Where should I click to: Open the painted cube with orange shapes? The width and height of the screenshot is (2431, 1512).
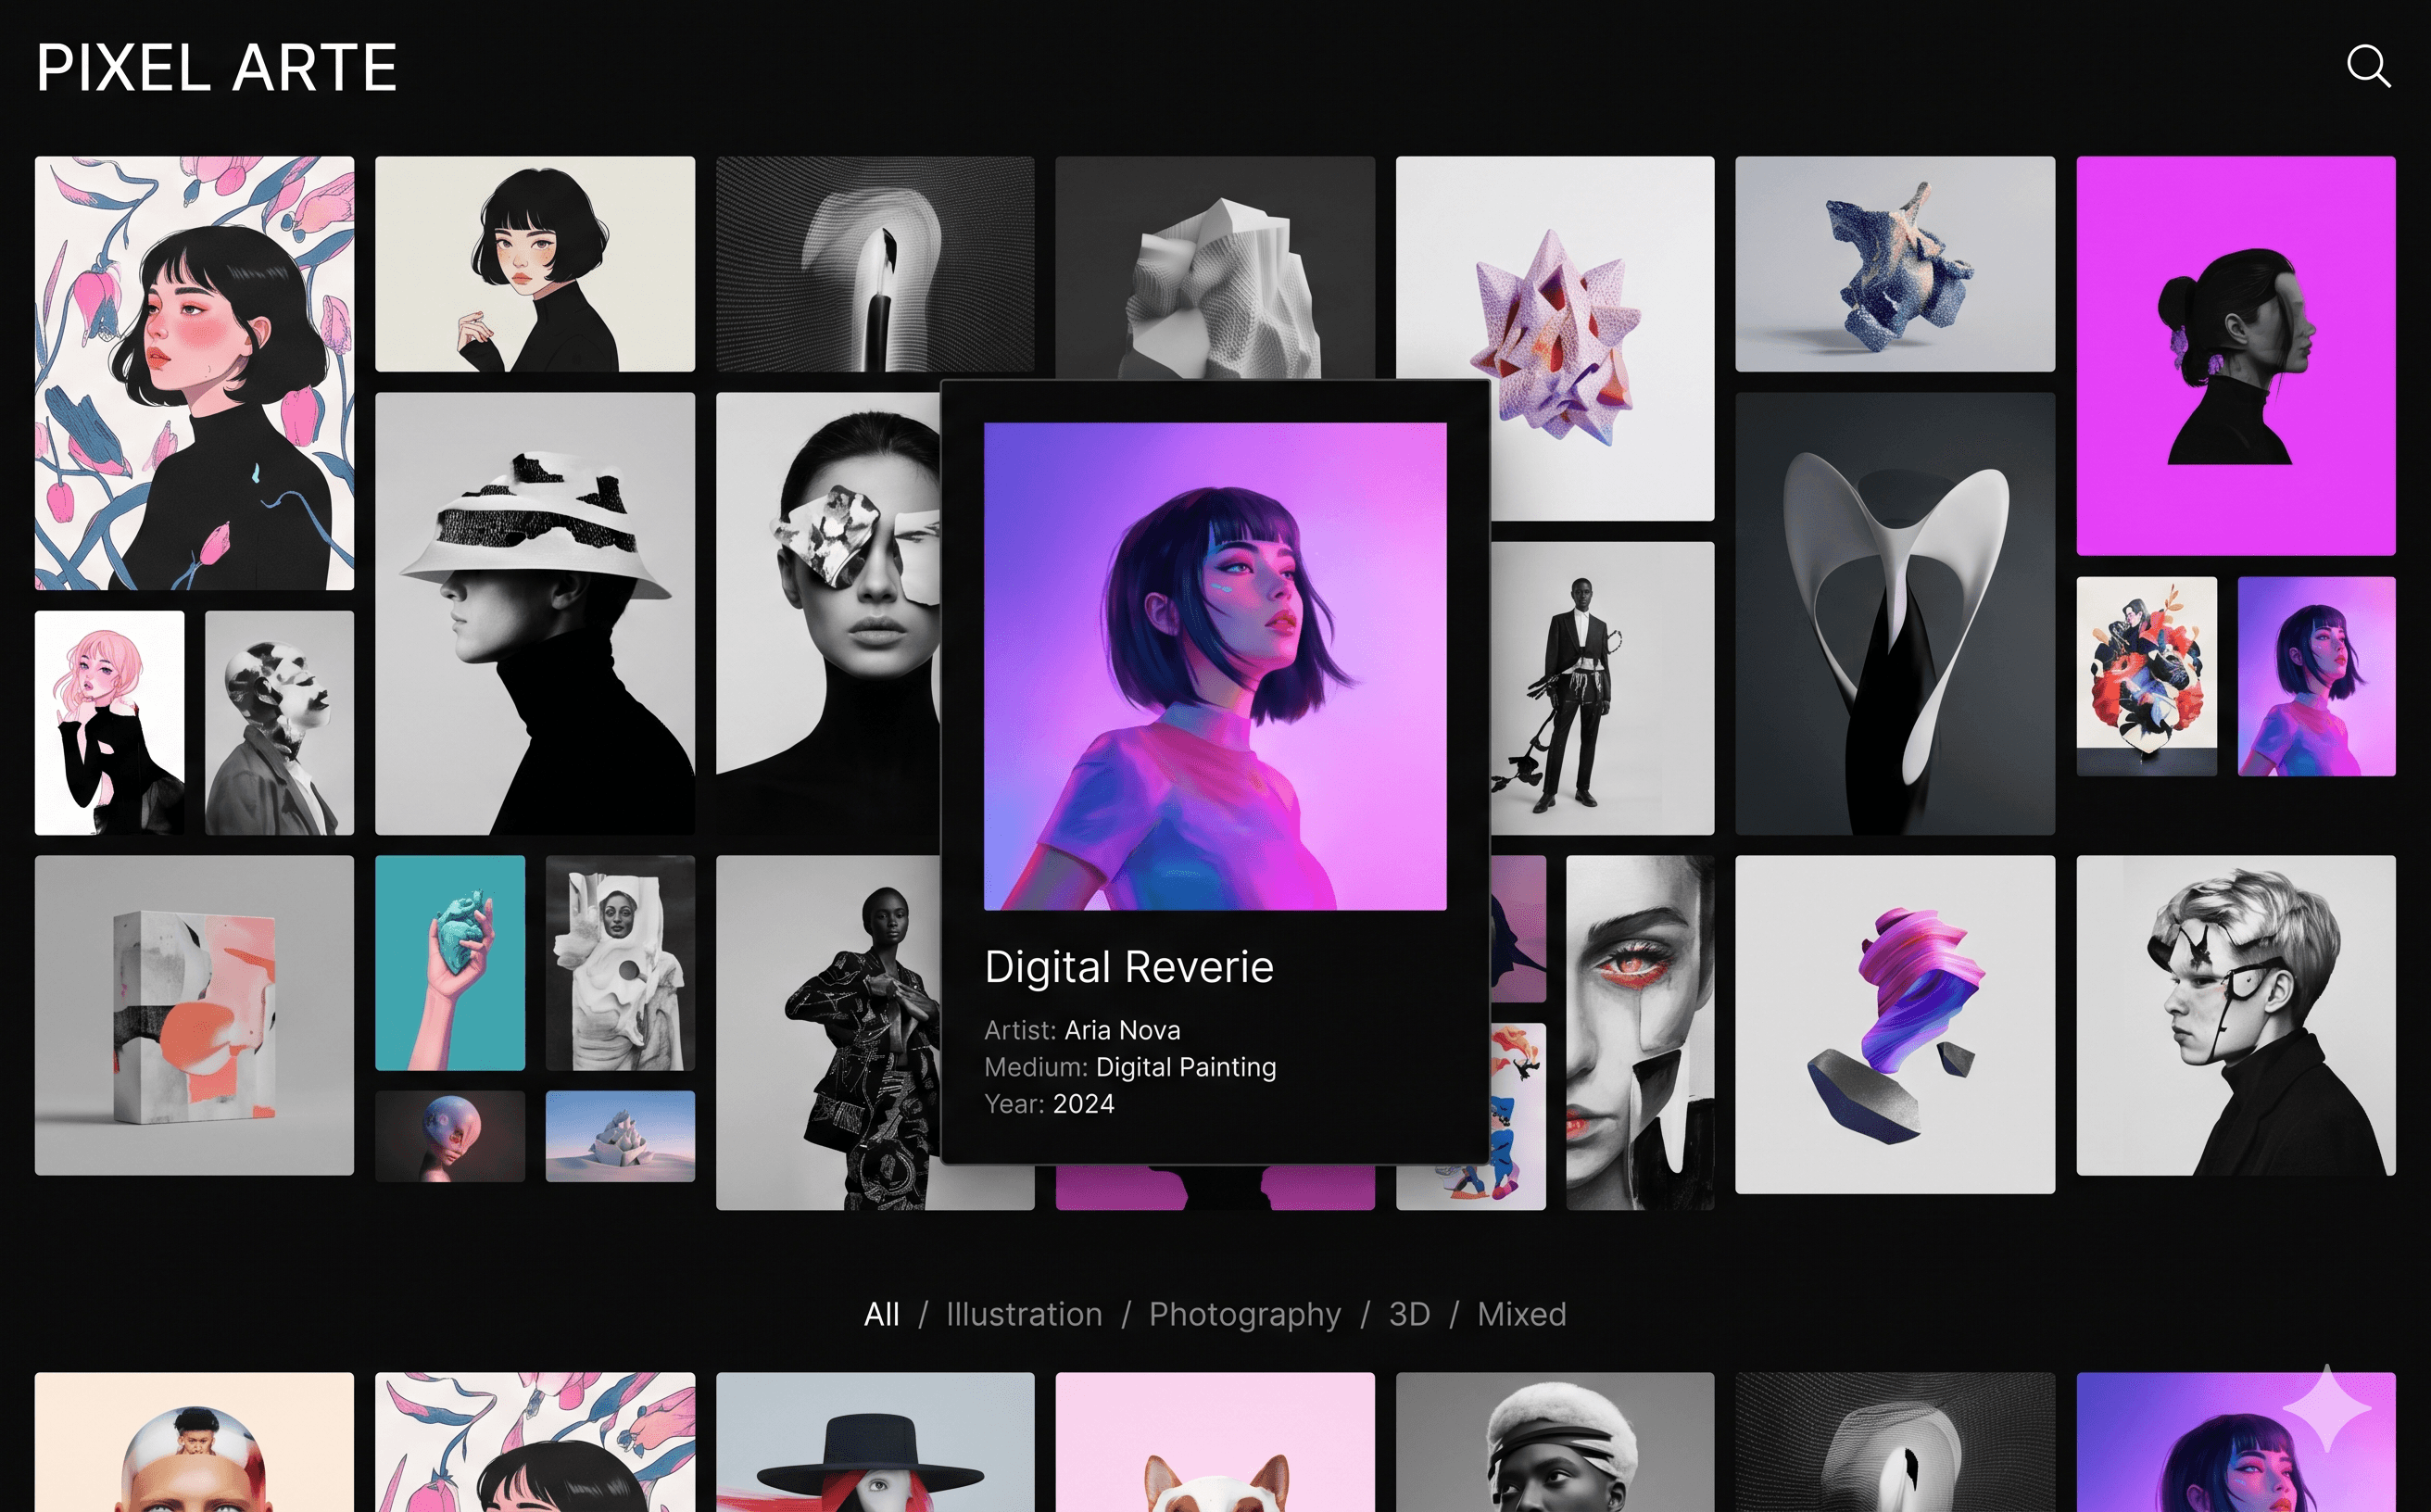(x=194, y=1015)
